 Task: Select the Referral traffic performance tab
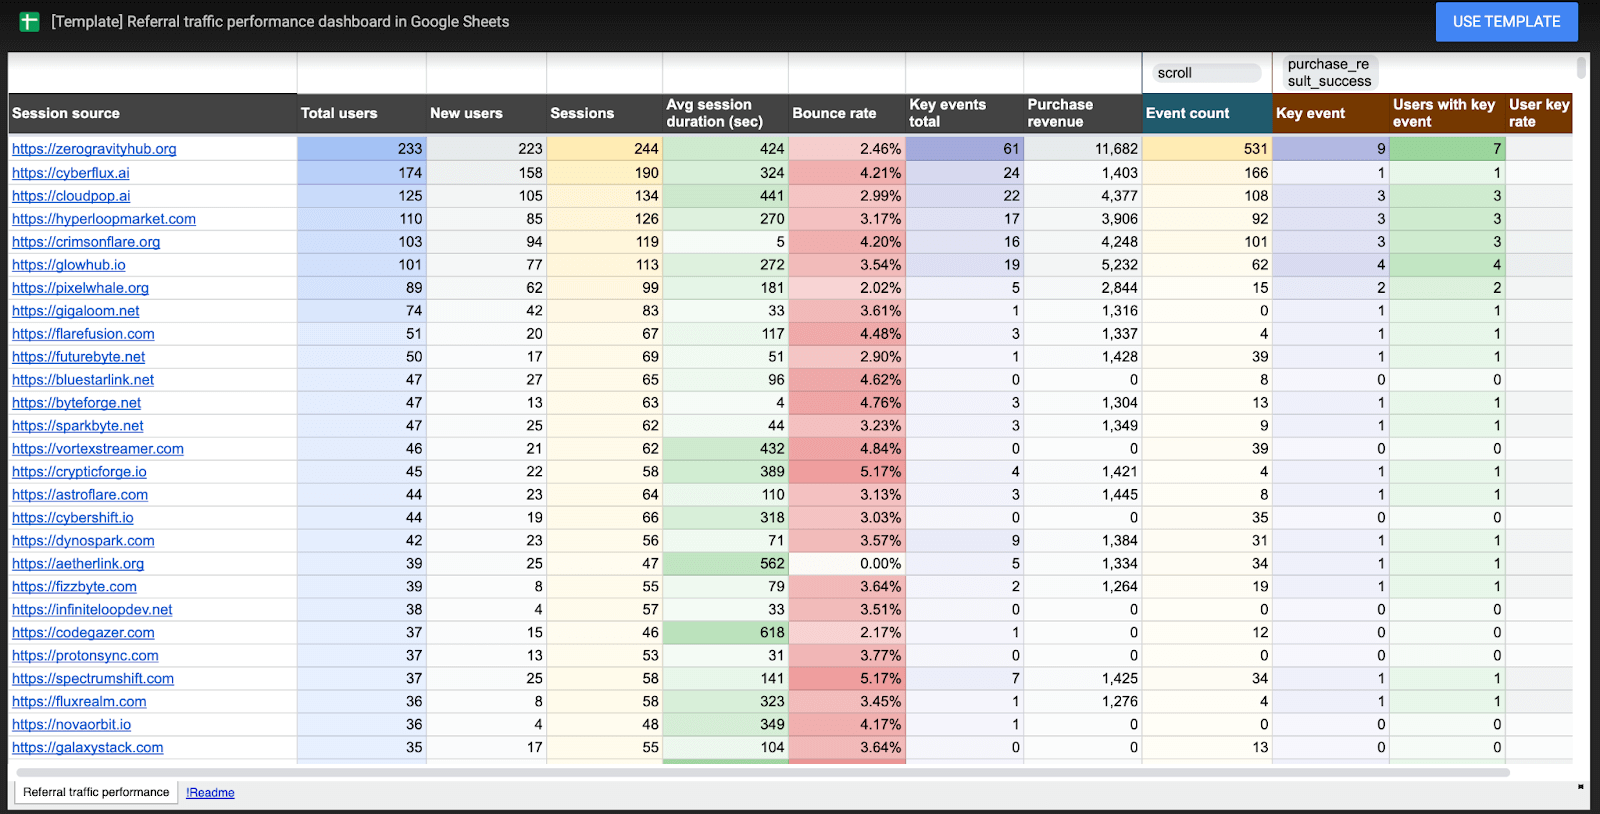96,792
